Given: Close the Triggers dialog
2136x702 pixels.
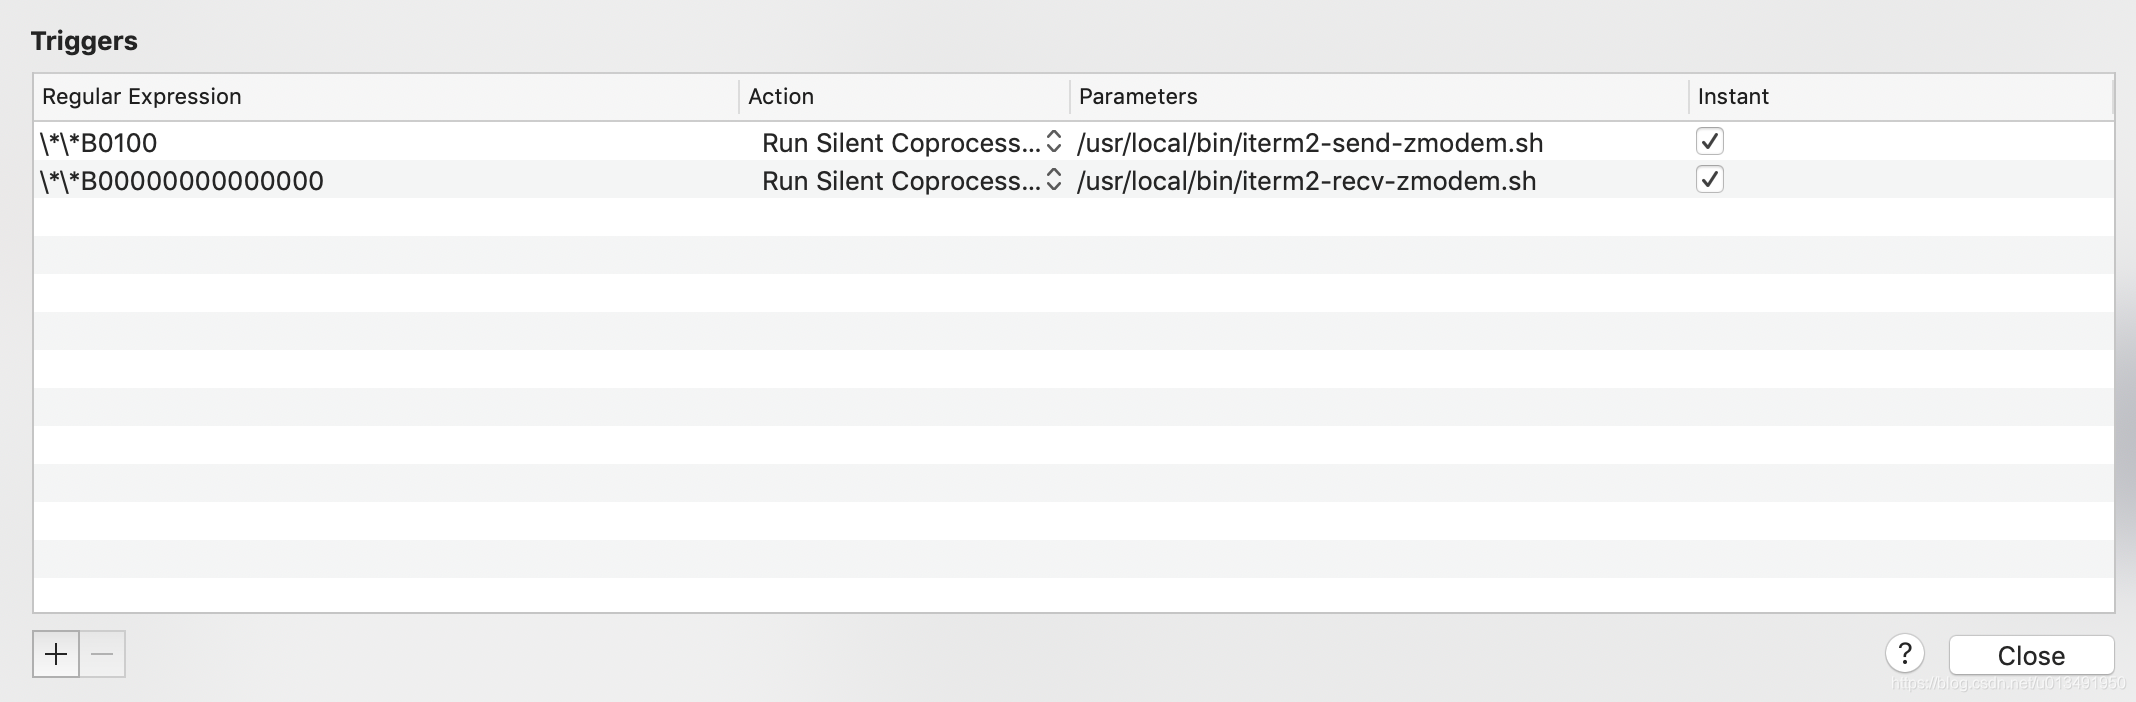Looking at the screenshot, I should click(2031, 655).
